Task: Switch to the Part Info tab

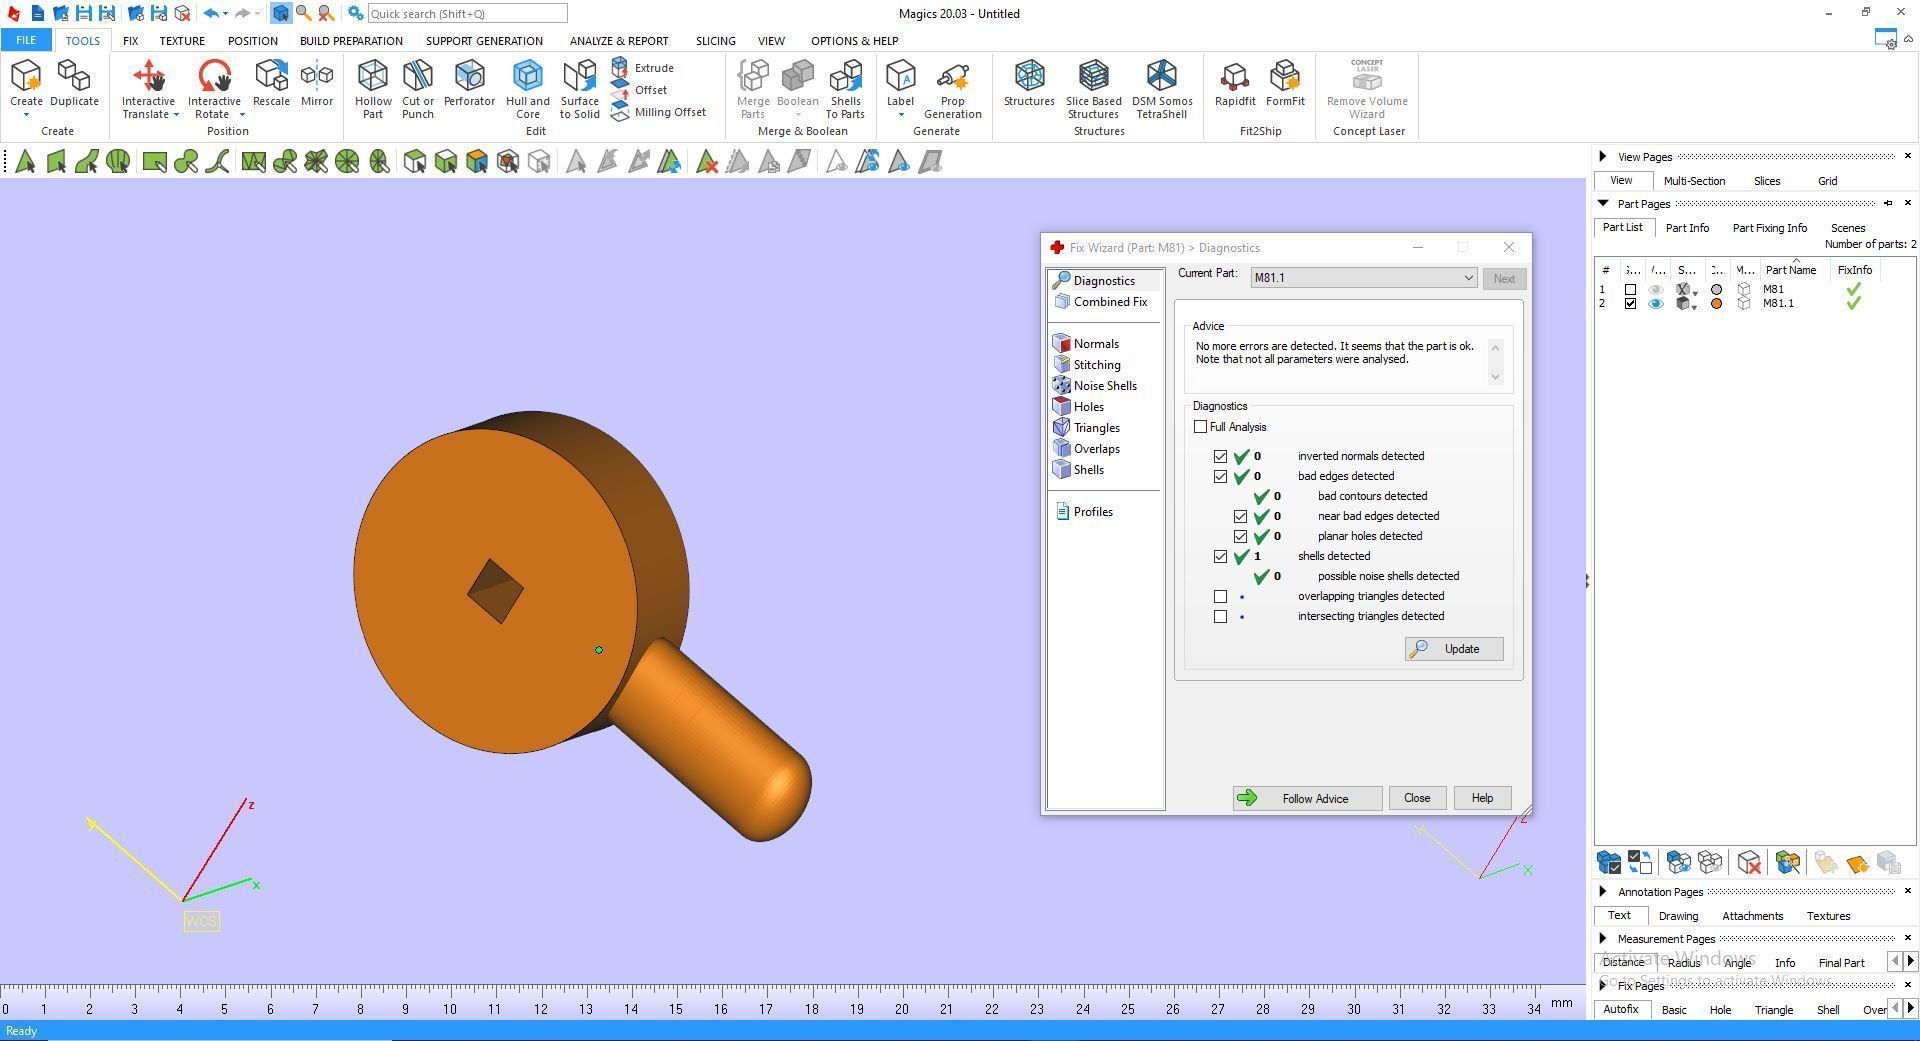Action: coord(1687,228)
